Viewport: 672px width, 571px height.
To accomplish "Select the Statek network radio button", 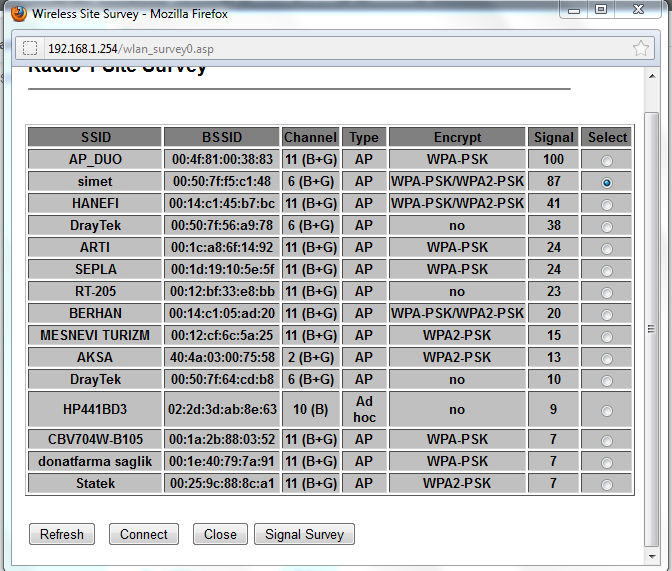I will (607, 484).
